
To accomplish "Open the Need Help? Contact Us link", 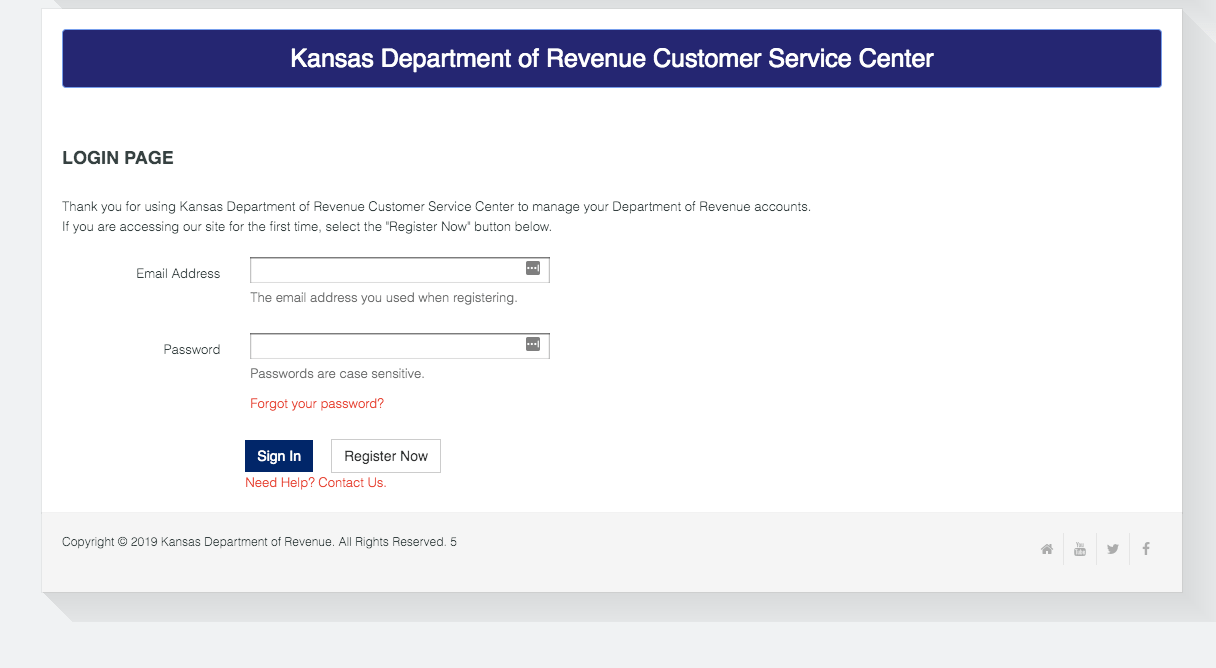I will click(x=316, y=483).
